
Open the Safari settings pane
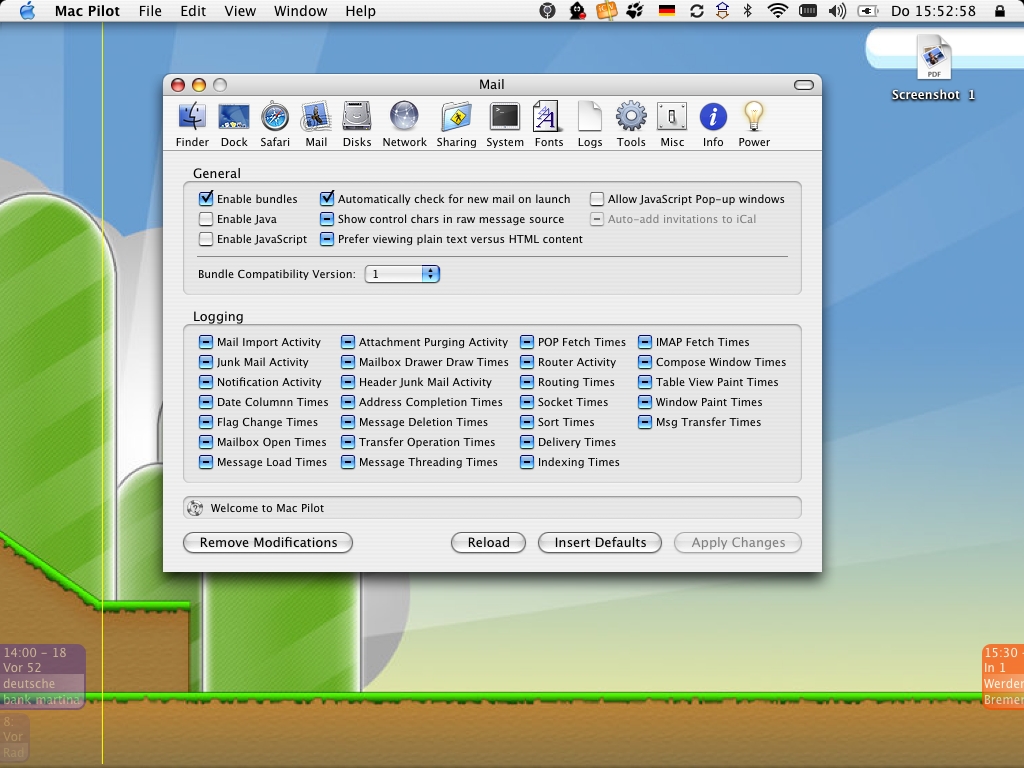(275, 125)
